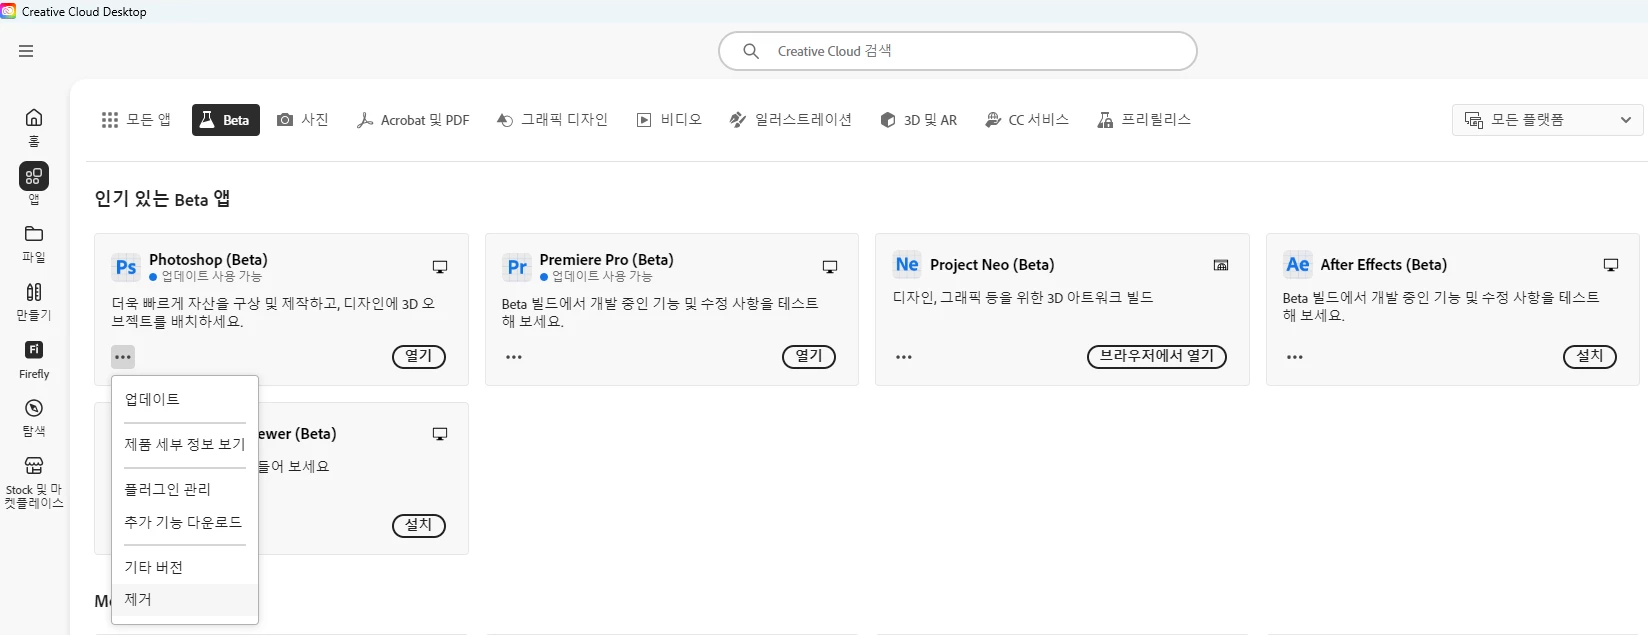Click 열기 button on Premiere Pro (Beta) card
This screenshot has width=1648, height=635.
[809, 357]
